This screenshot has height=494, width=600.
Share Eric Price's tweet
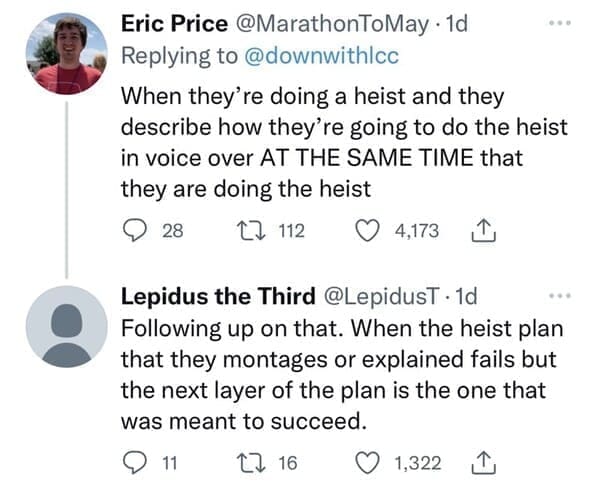(x=484, y=230)
